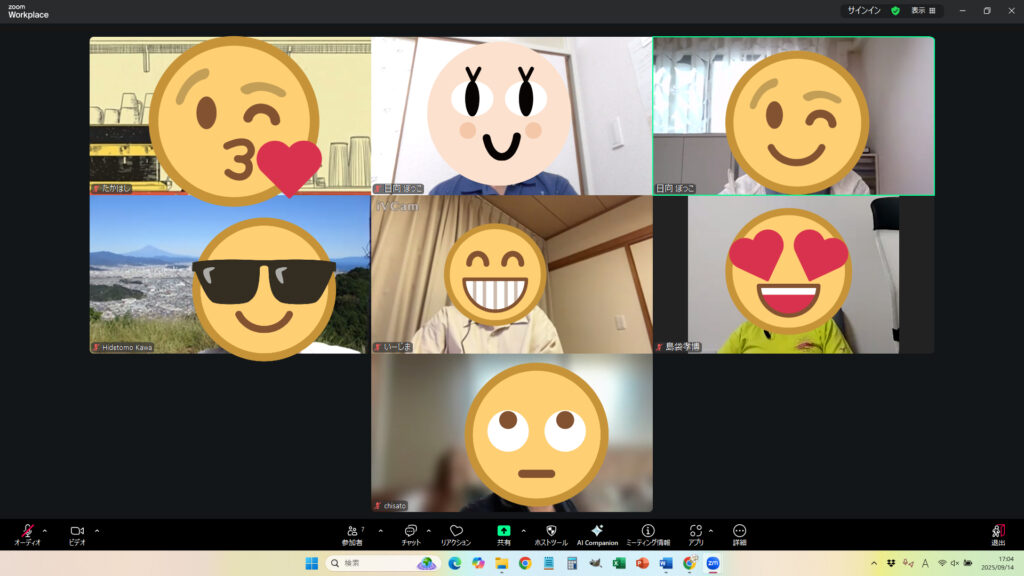Select the chisato video tile
The image size is (1024, 576).
pos(511,433)
